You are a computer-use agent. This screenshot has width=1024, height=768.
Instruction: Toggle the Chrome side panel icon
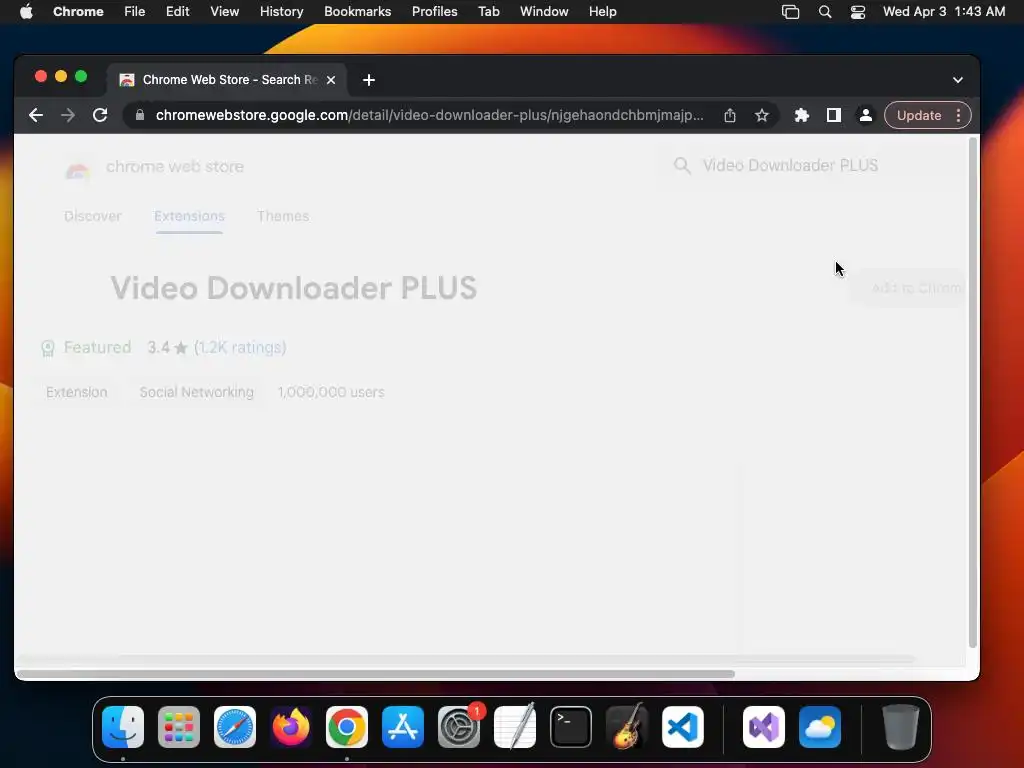[x=833, y=116]
